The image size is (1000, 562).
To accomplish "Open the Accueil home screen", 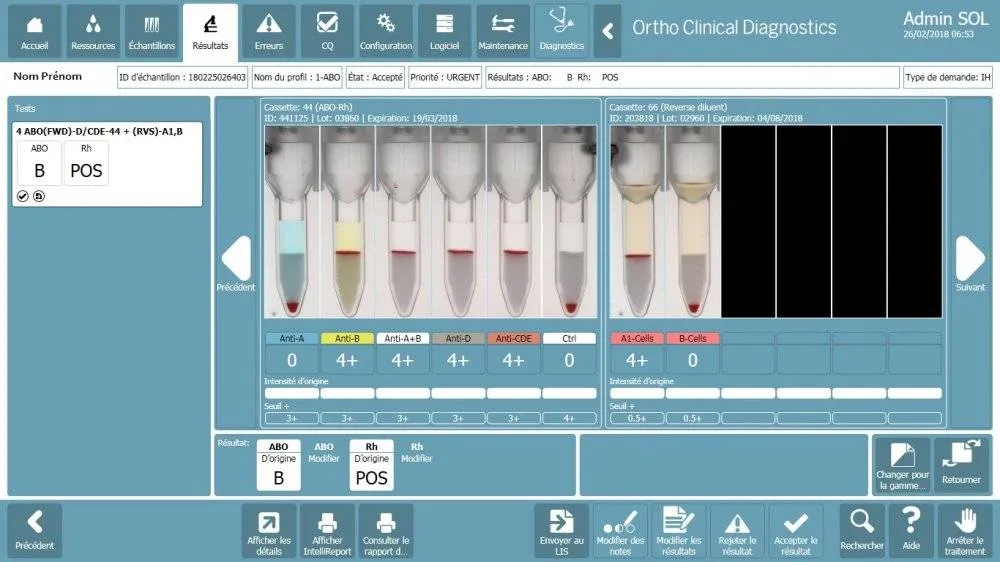I will tap(34, 31).
